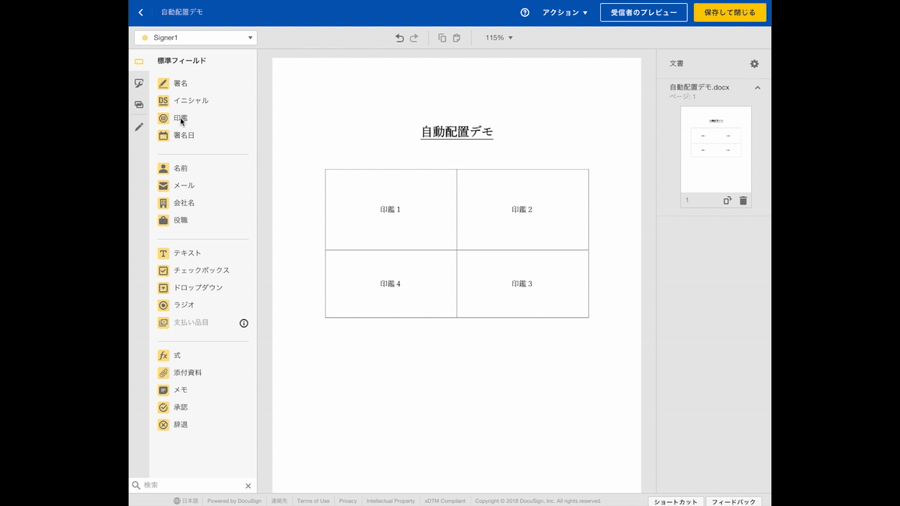Select the standard fields sidebar tab
Viewport: 900px width, 506px height.
point(139,61)
